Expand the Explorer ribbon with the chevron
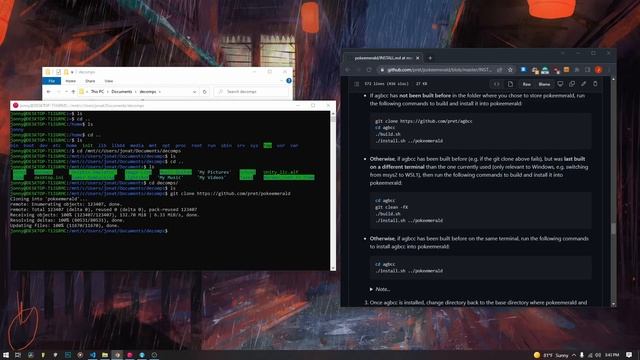This screenshot has width=640, height=360. [x=282, y=81]
